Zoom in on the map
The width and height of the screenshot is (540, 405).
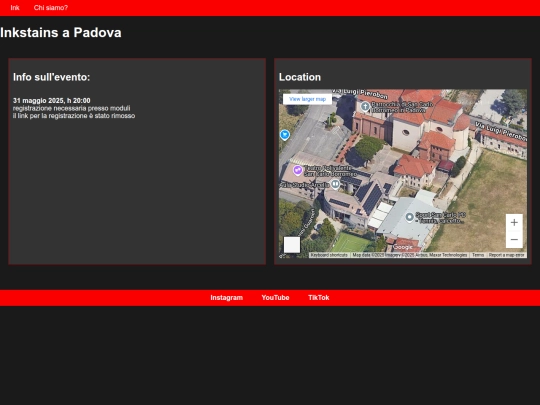[x=514, y=222]
